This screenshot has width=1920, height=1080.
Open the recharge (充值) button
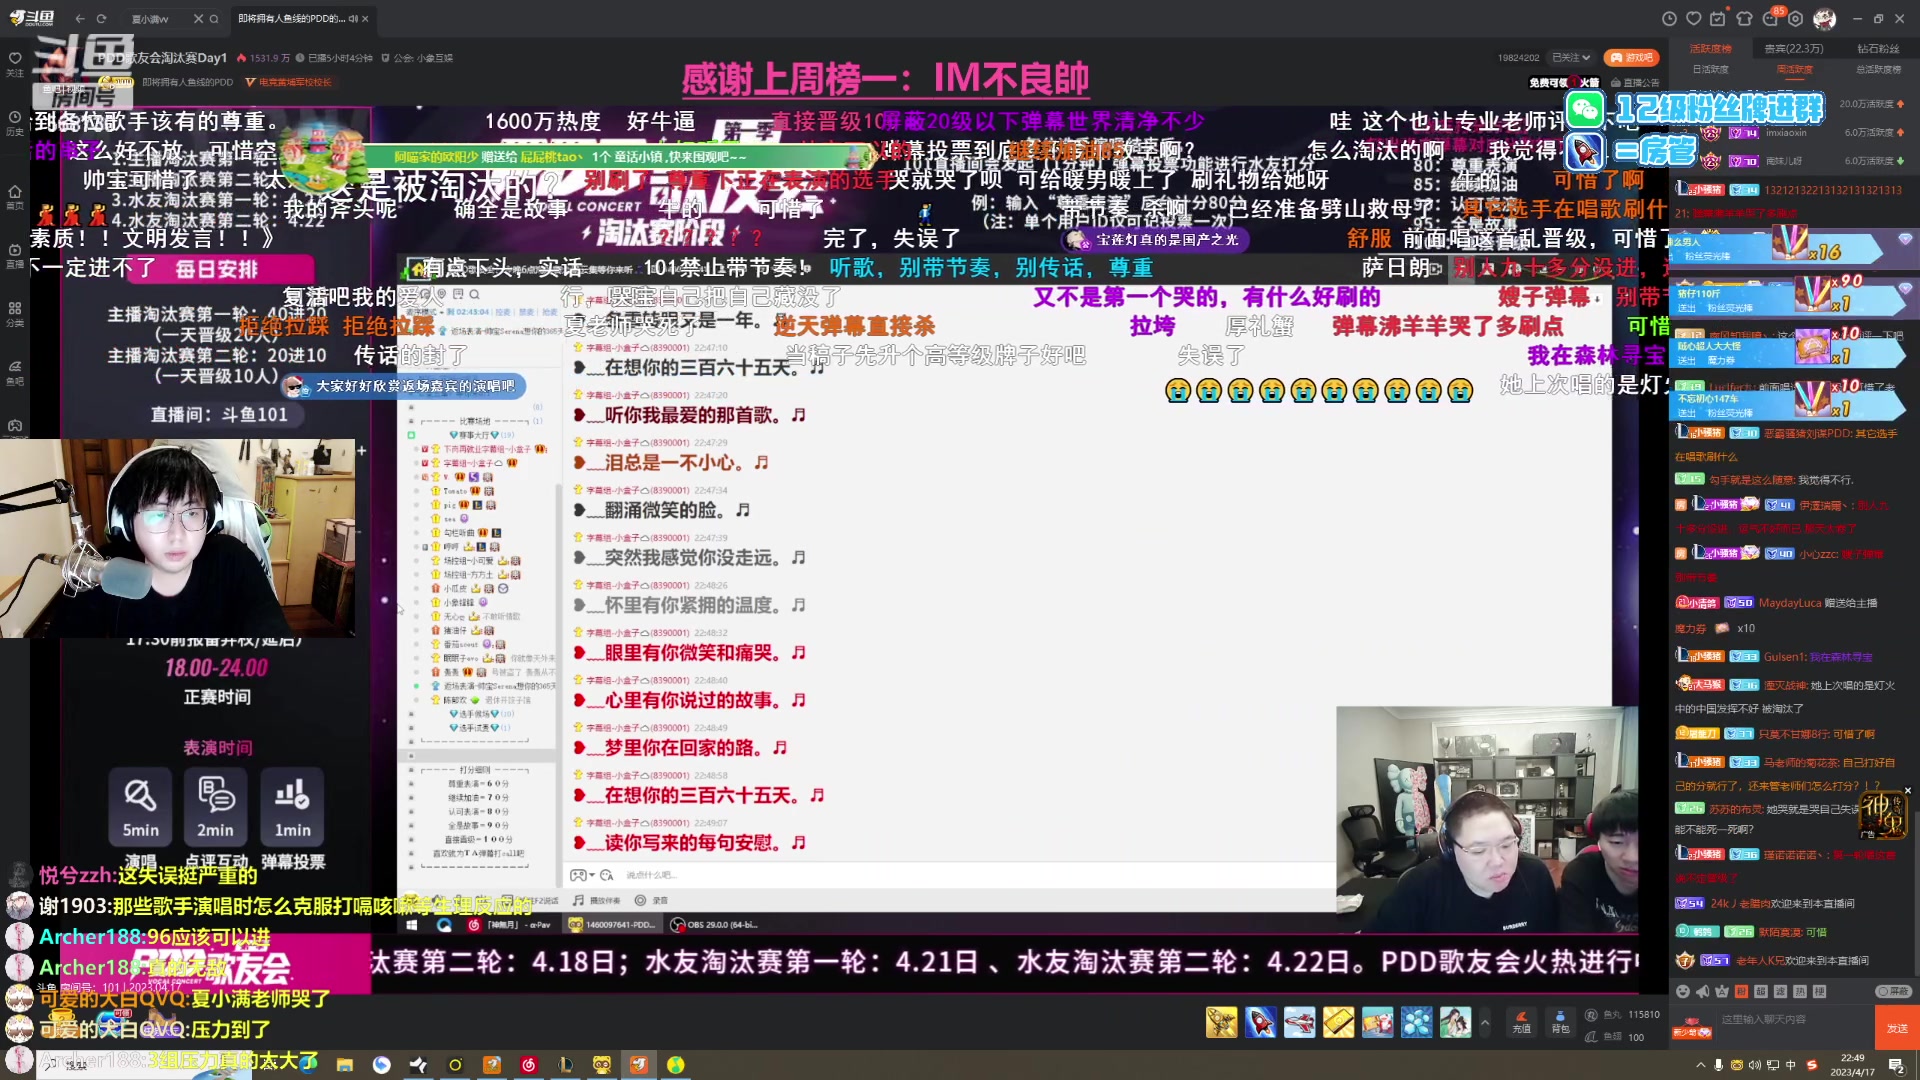pos(1521,1021)
